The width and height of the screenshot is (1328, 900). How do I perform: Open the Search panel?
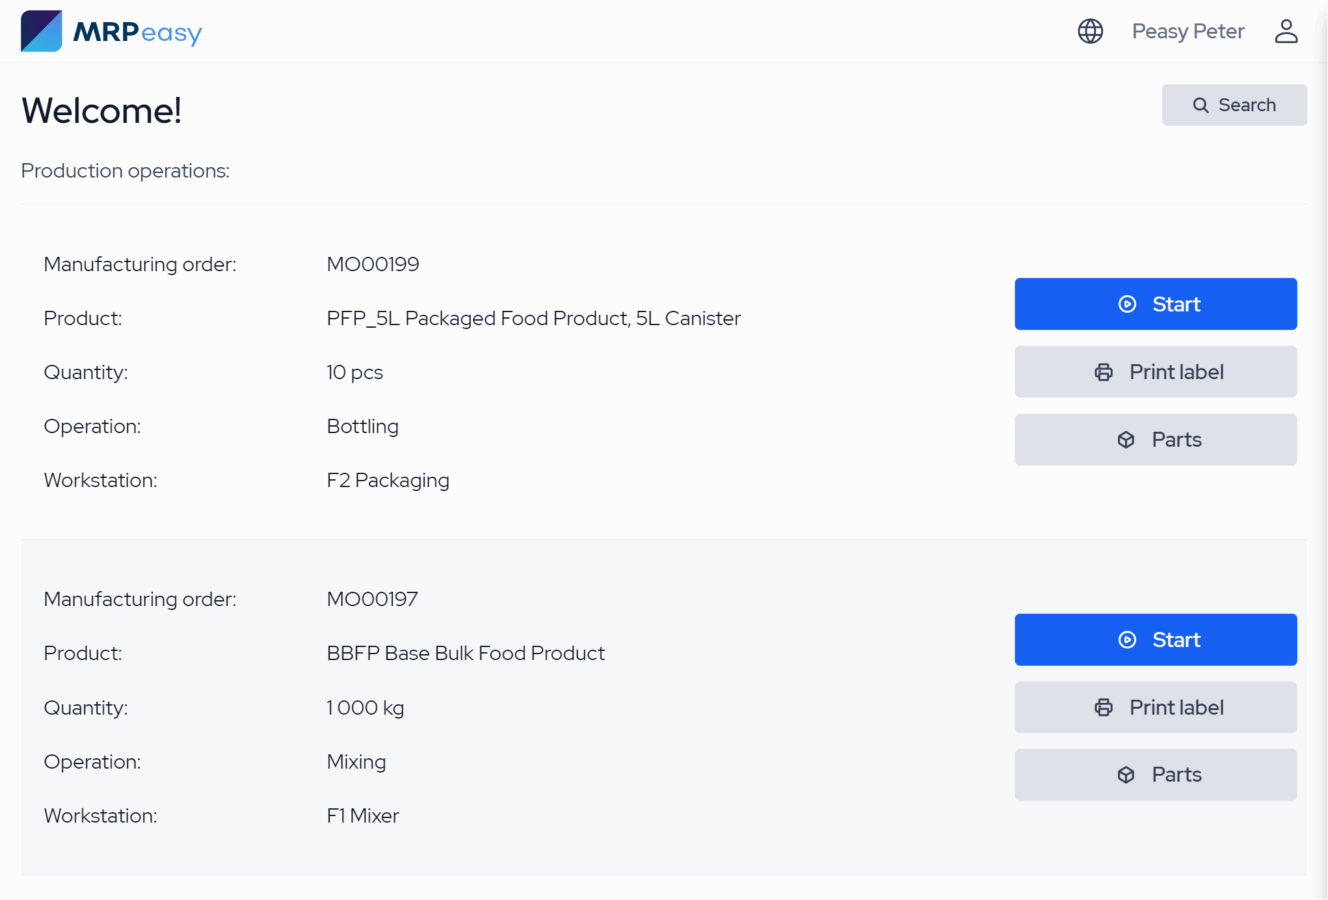click(x=1234, y=105)
